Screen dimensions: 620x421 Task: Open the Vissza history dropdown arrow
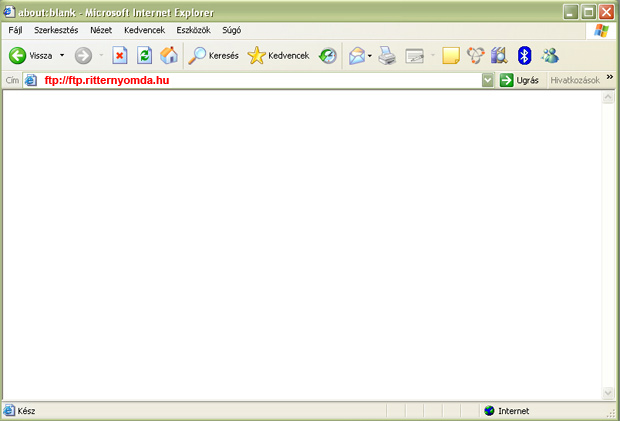[62, 55]
